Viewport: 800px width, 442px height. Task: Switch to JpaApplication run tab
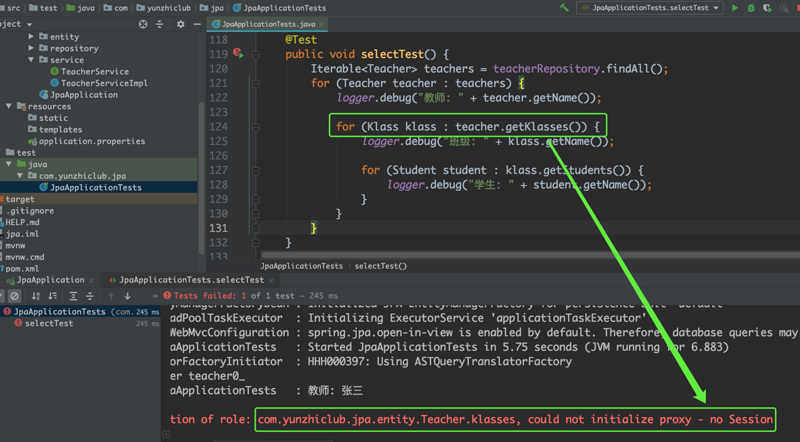coord(50,280)
